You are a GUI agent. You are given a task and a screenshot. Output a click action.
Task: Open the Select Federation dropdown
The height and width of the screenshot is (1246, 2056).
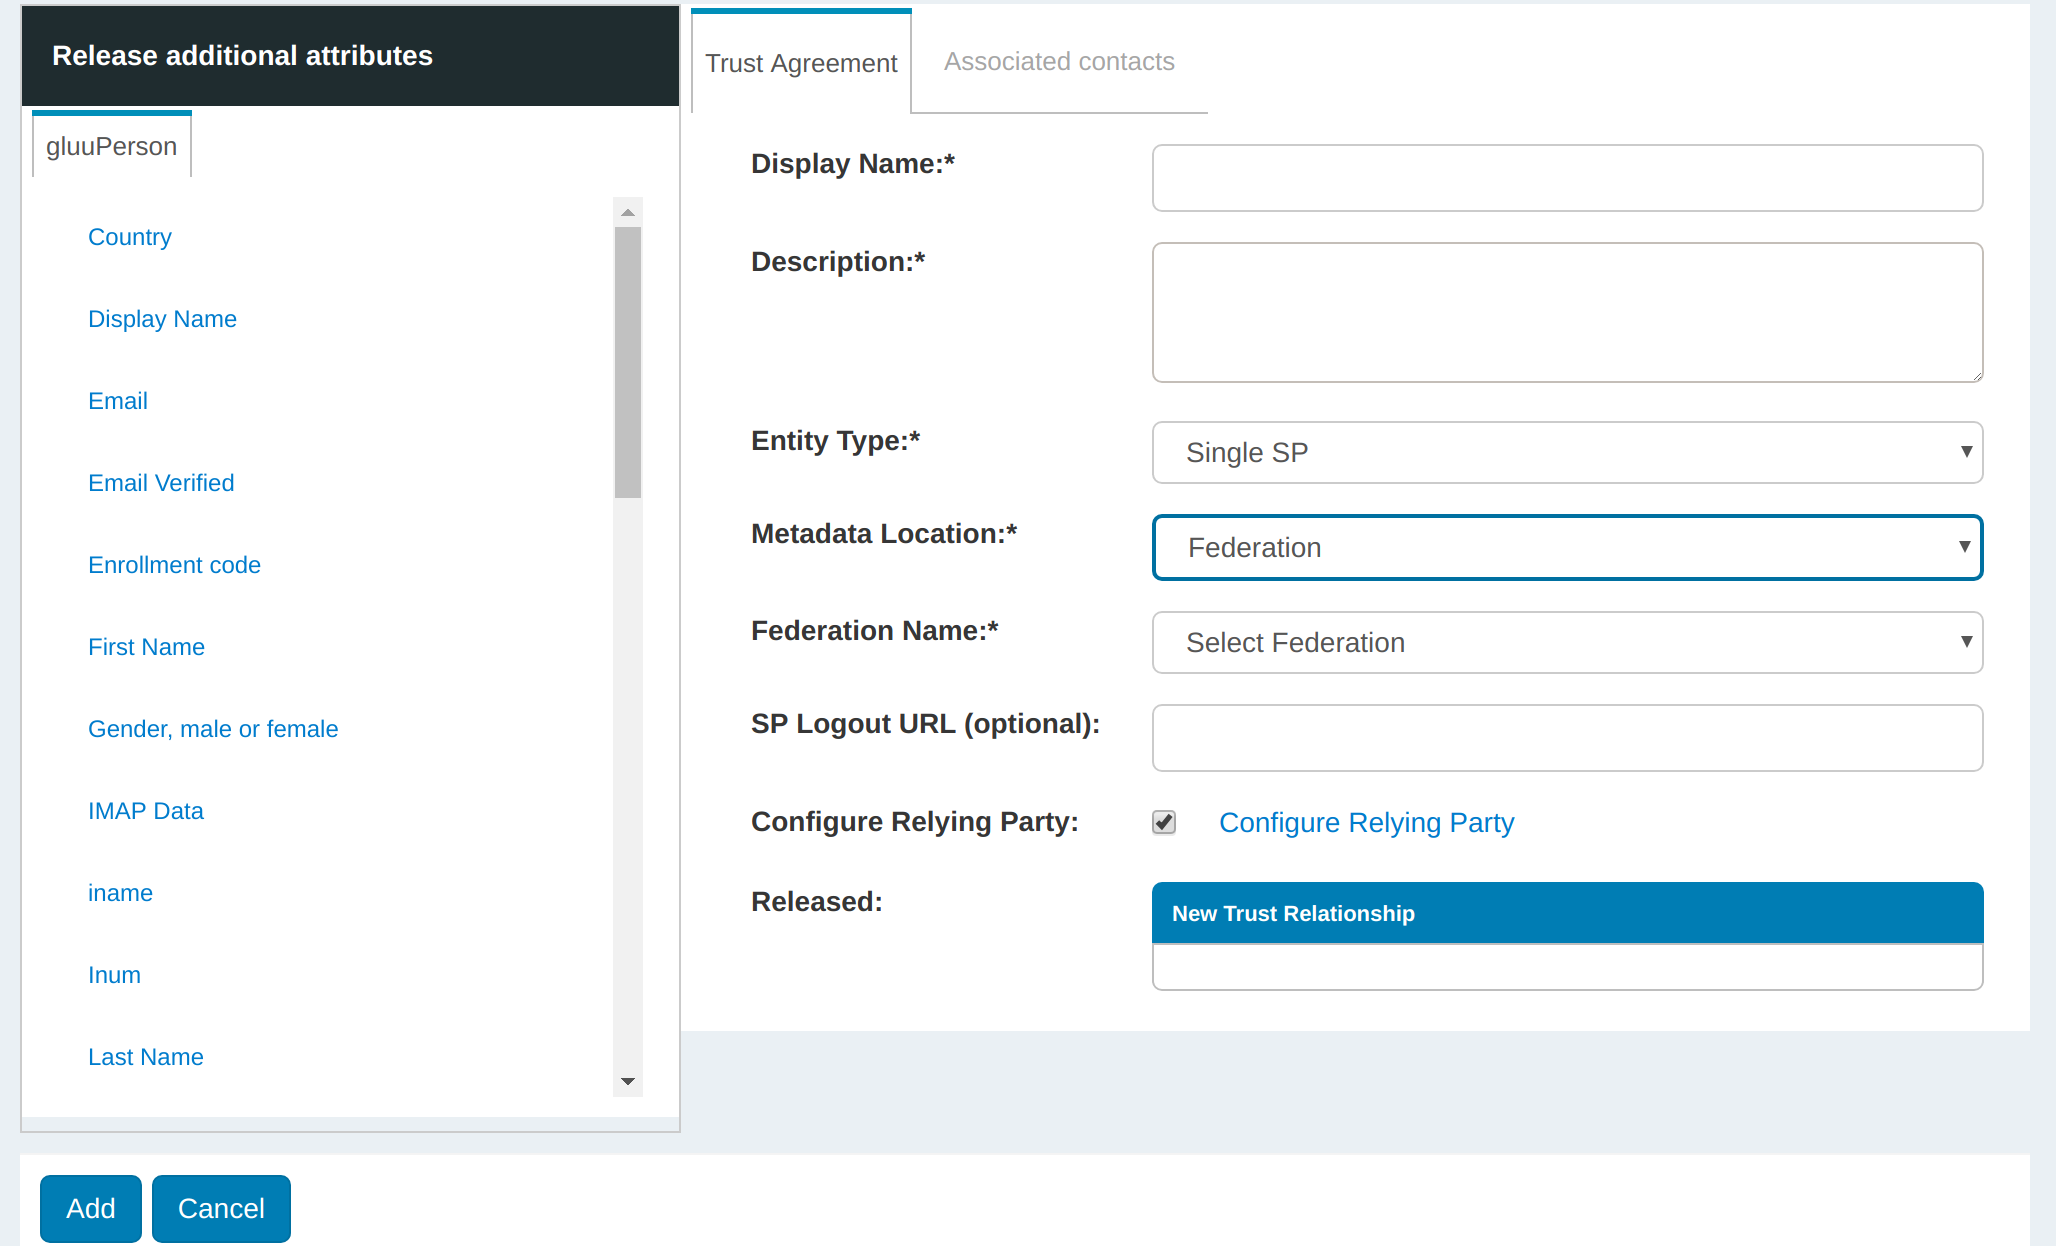pos(1567,642)
